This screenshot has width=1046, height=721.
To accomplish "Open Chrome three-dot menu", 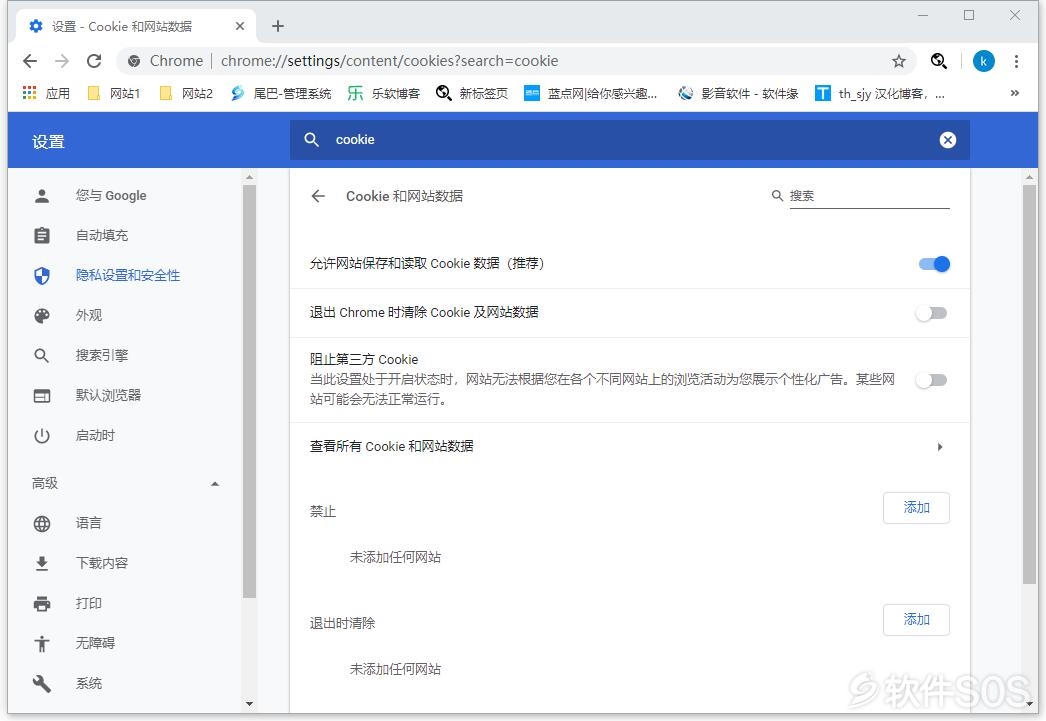I will tap(1016, 61).
